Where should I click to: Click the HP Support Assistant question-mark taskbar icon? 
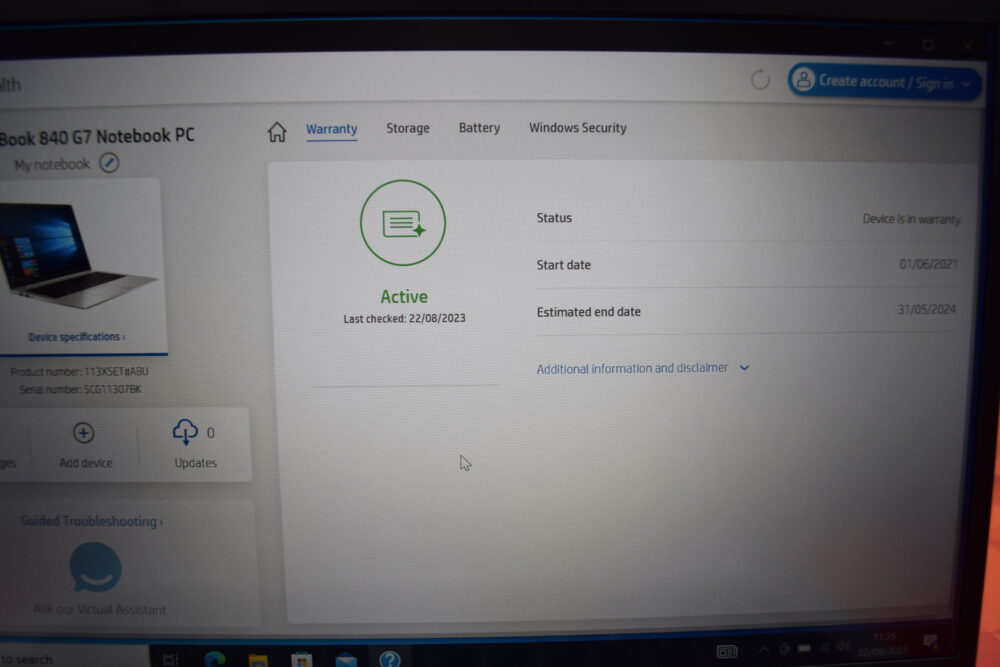389,659
